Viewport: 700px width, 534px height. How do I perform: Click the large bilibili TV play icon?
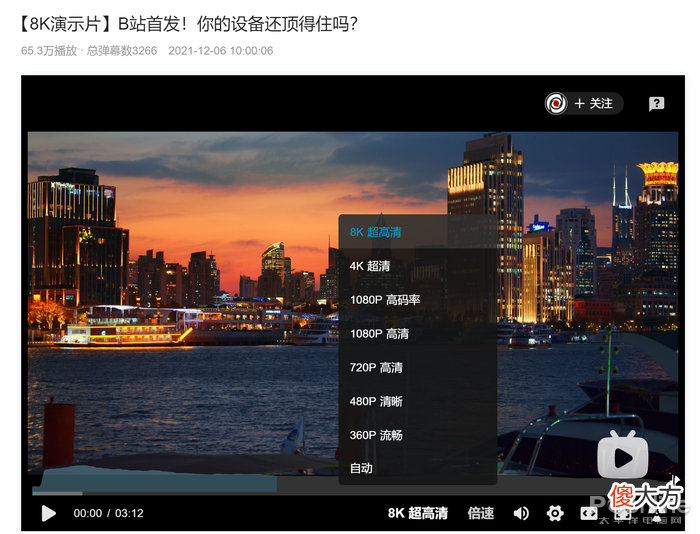click(623, 455)
